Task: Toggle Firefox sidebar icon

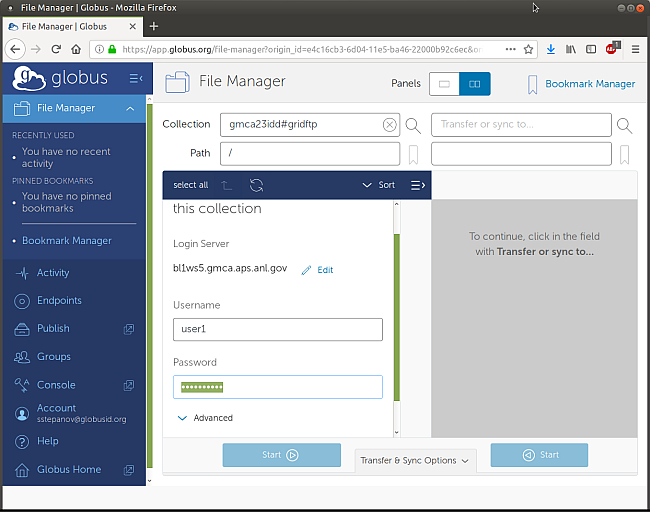Action: (591, 50)
